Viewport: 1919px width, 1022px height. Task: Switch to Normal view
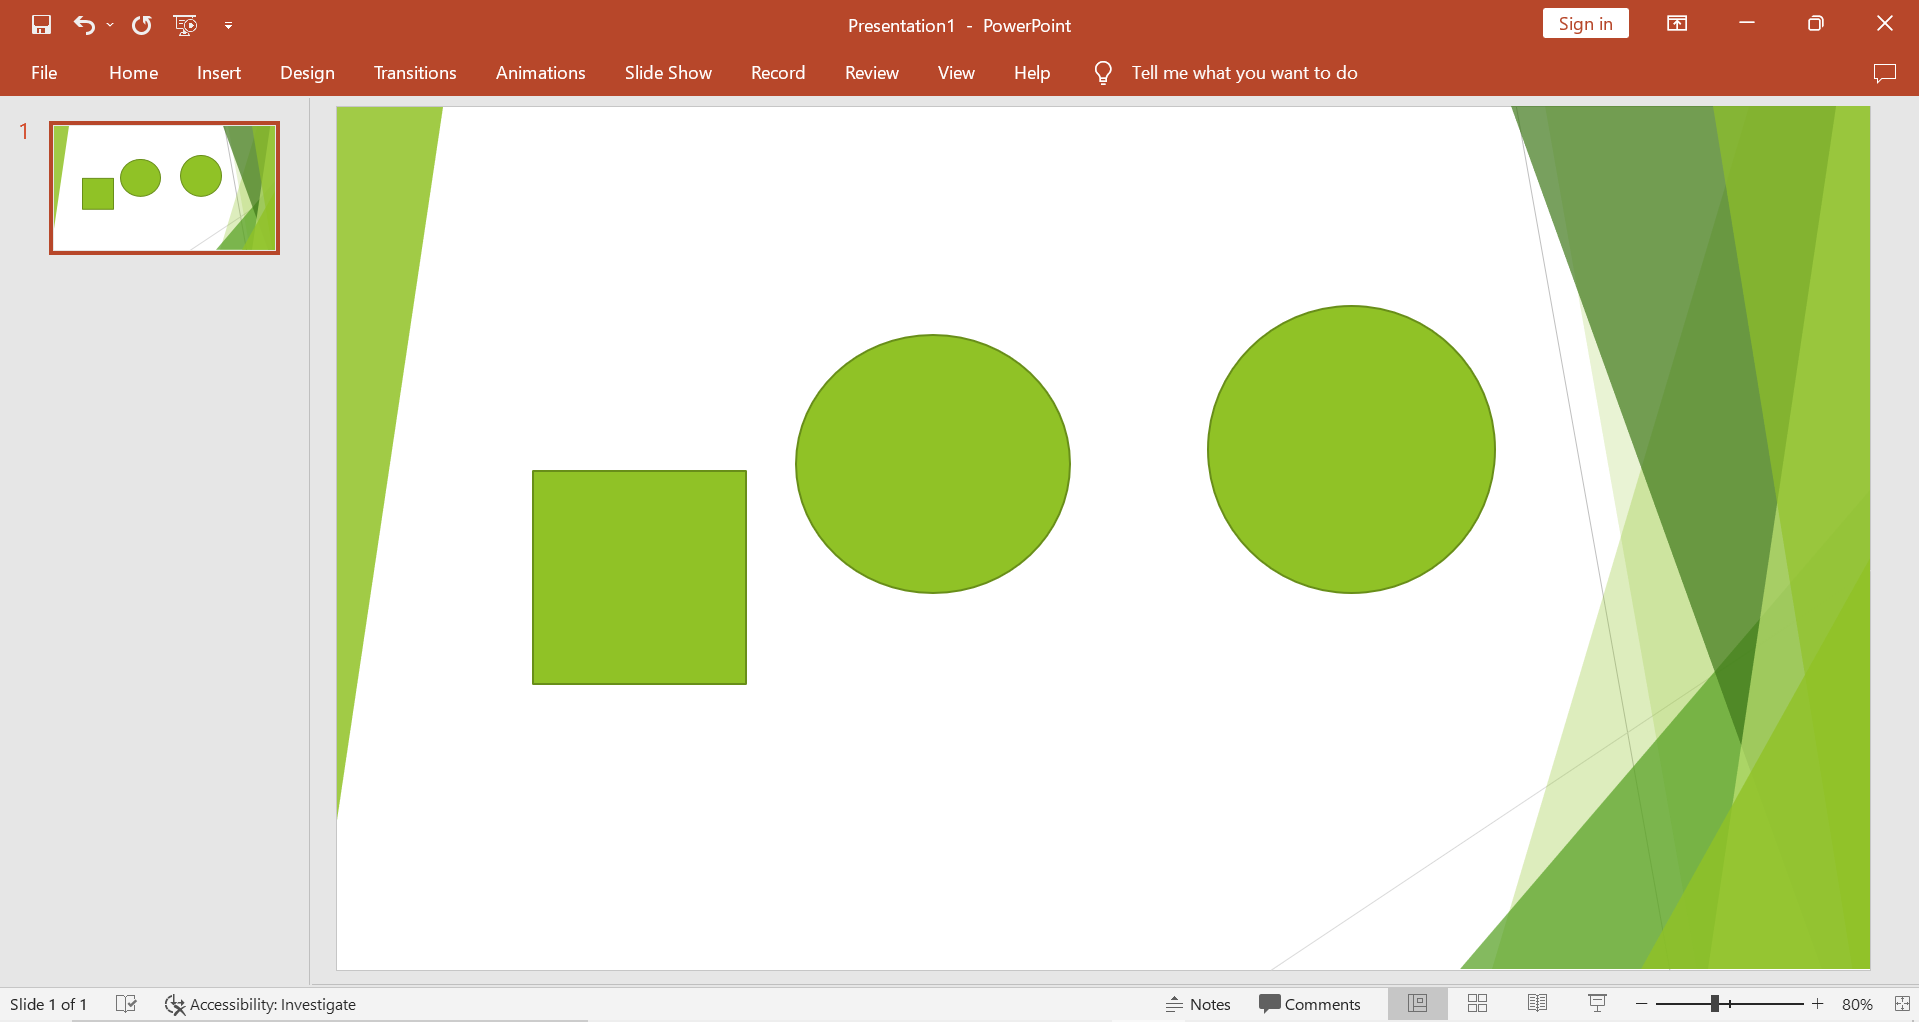(1417, 1004)
